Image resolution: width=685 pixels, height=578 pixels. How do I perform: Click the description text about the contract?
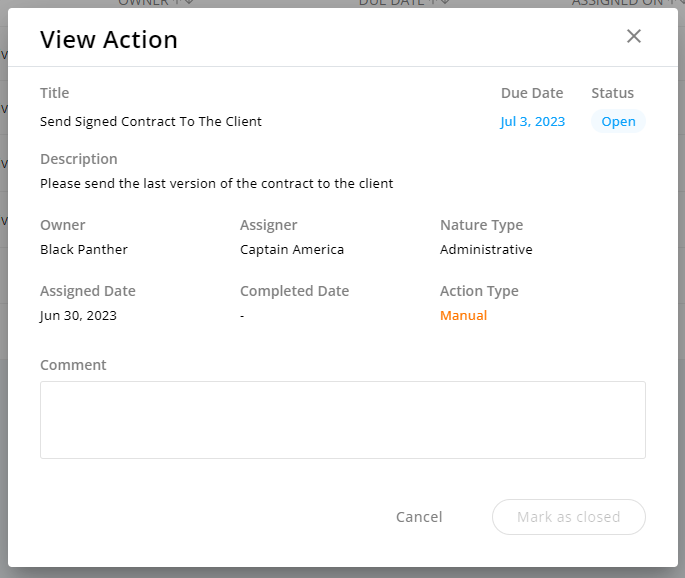click(216, 183)
